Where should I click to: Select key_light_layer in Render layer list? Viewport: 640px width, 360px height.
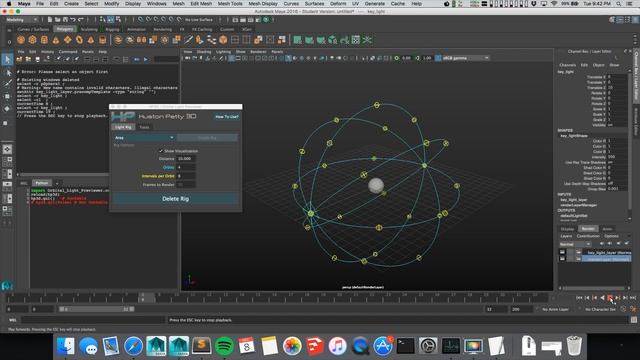click(x=608, y=252)
